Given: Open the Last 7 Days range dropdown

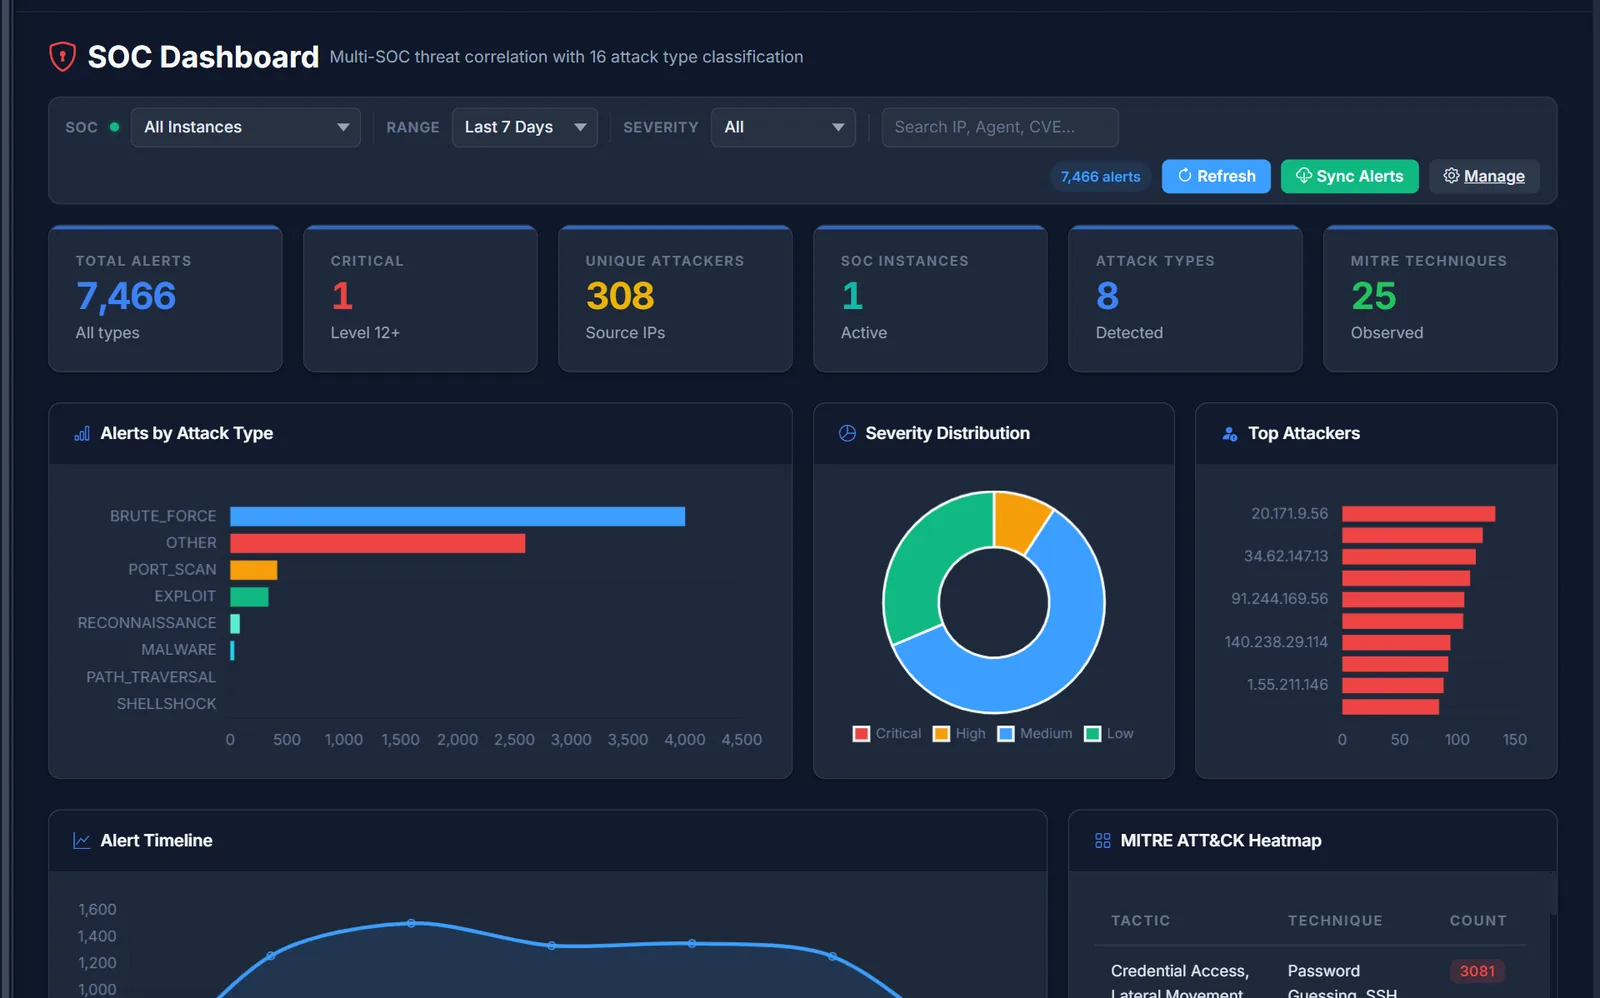Looking at the screenshot, I should click(525, 127).
